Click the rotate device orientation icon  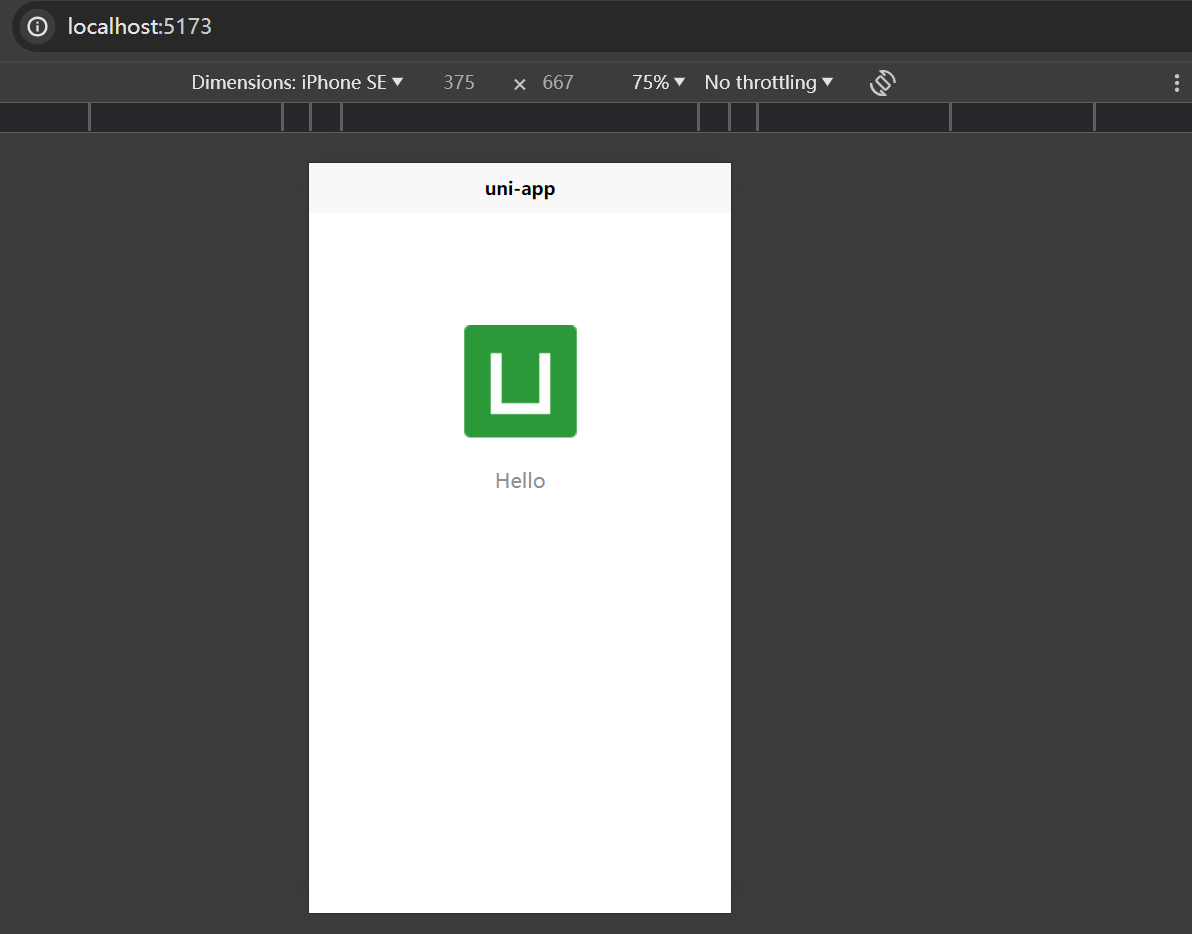[882, 83]
